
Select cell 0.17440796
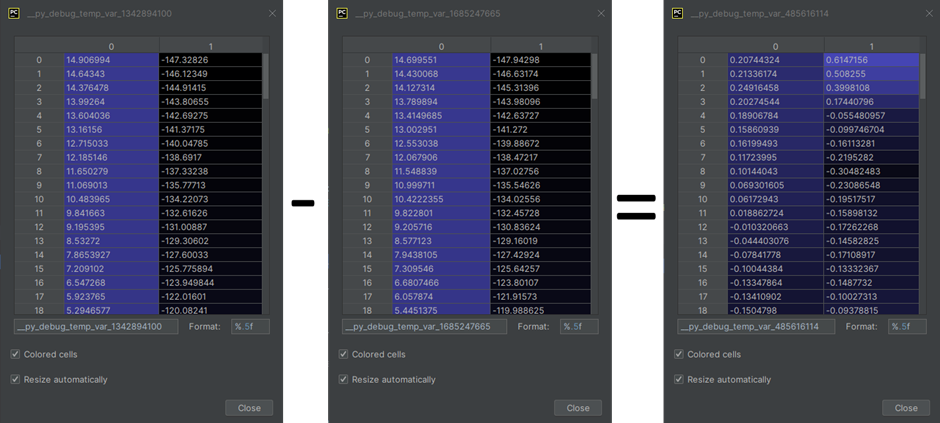click(x=871, y=102)
